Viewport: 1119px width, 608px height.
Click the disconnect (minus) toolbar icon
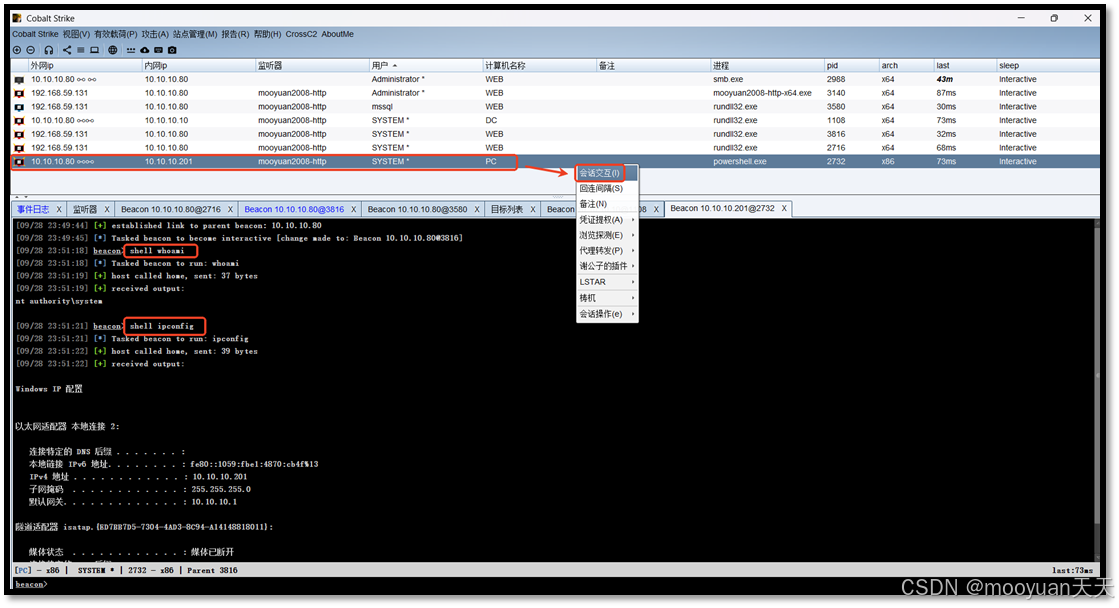pos(31,50)
